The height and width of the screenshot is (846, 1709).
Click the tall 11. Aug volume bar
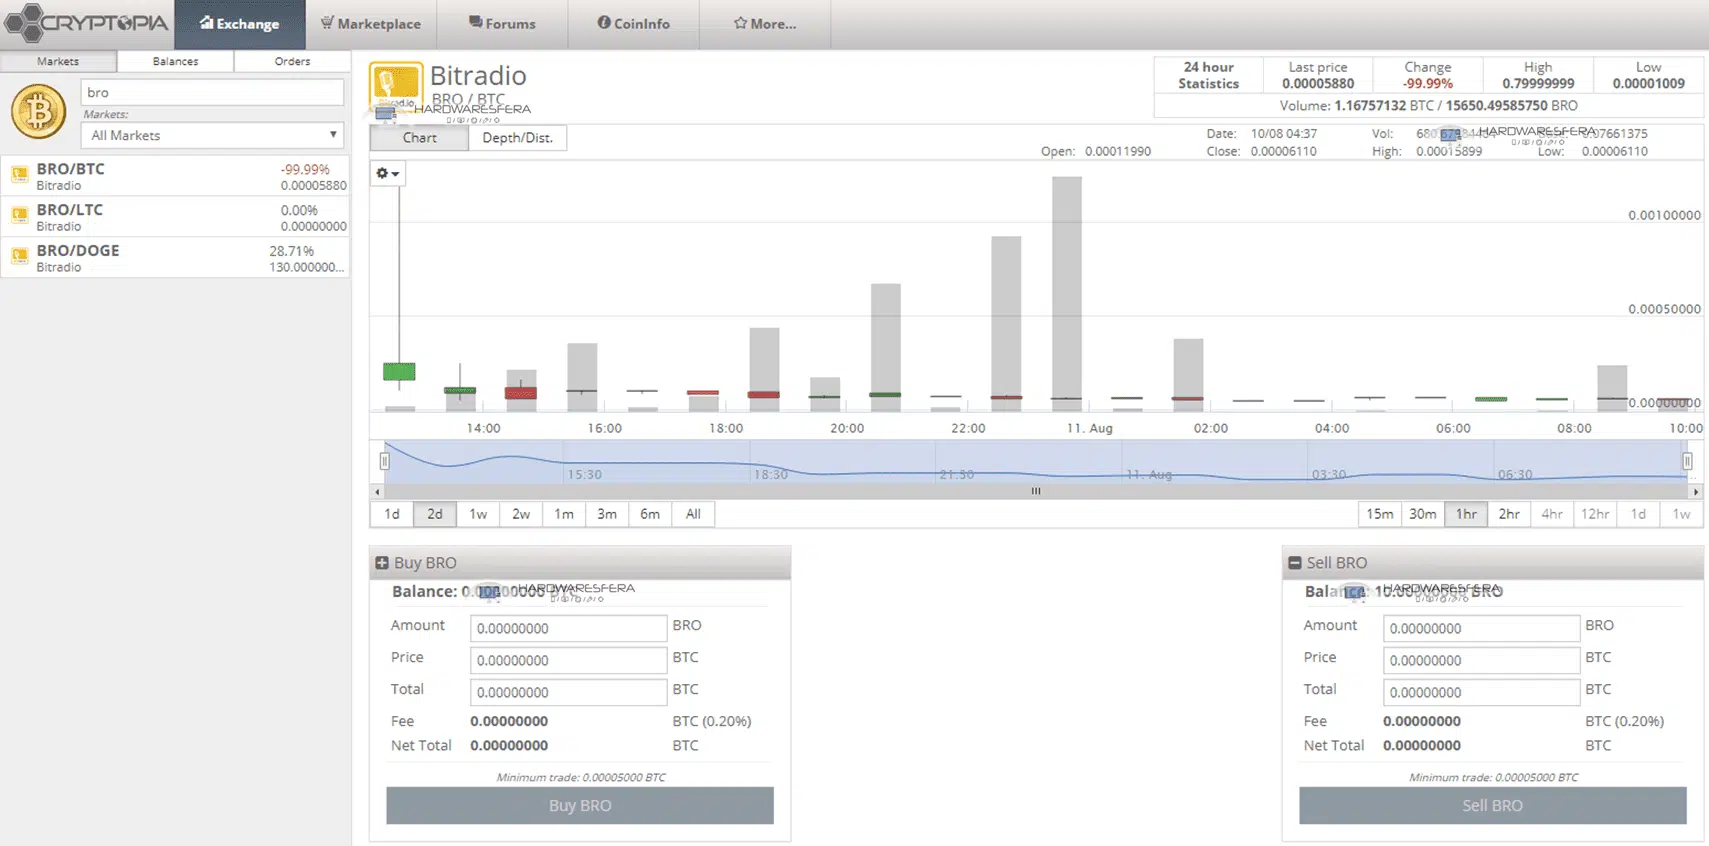1067,294
